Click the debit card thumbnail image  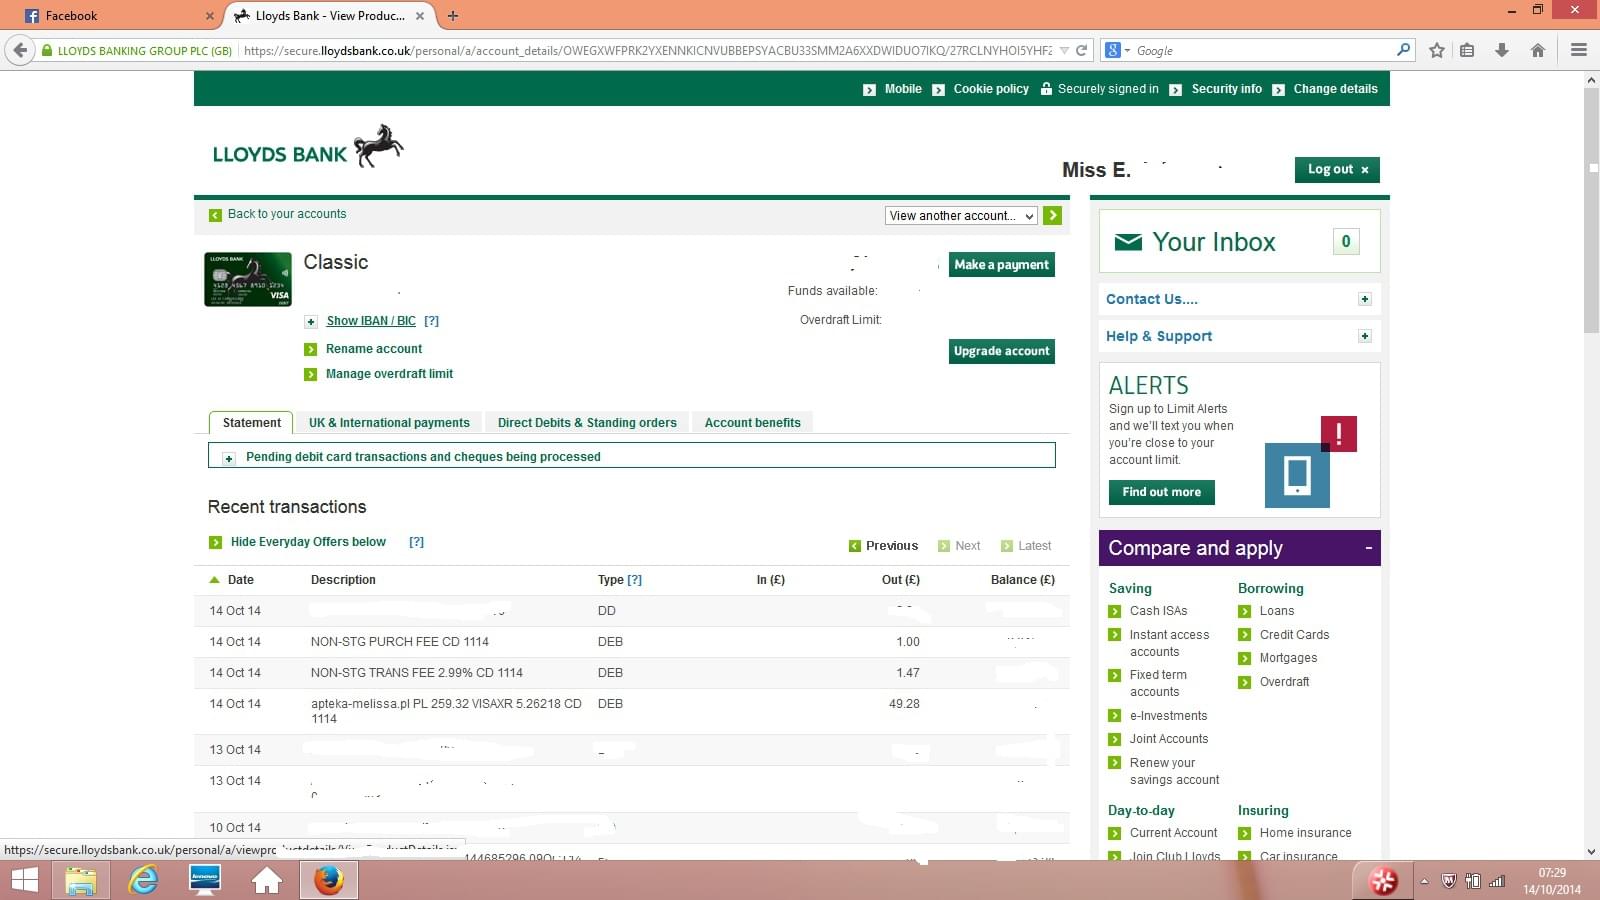pos(248,279)
